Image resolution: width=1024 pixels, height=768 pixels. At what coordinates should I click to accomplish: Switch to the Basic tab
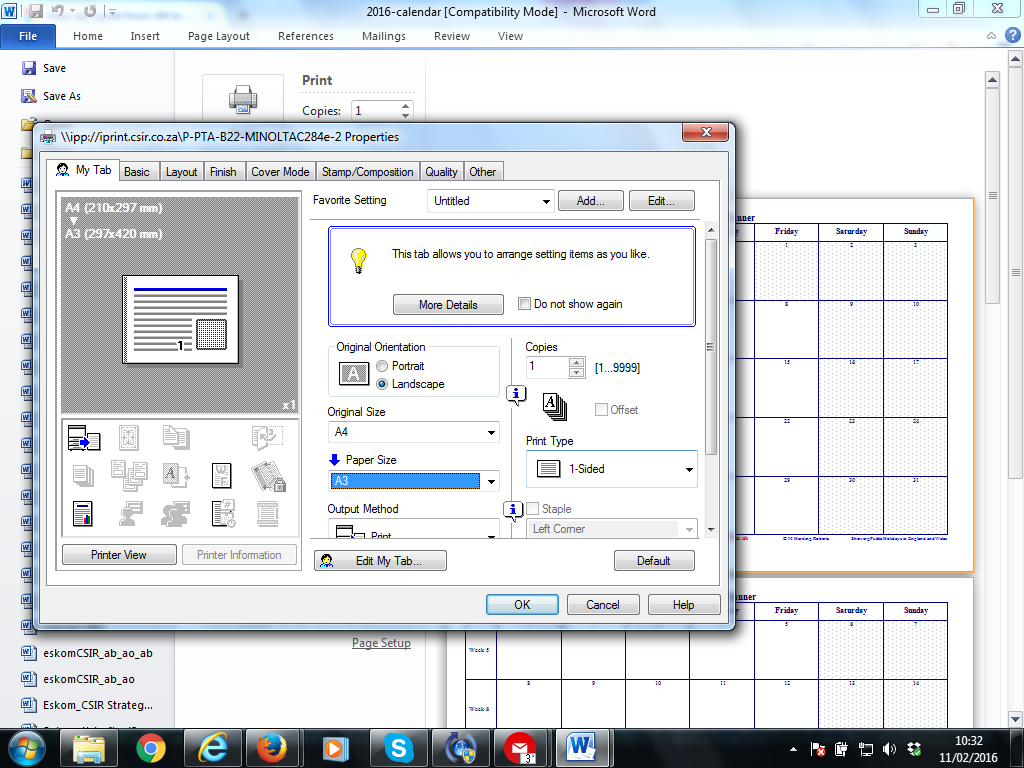point(136,172)
